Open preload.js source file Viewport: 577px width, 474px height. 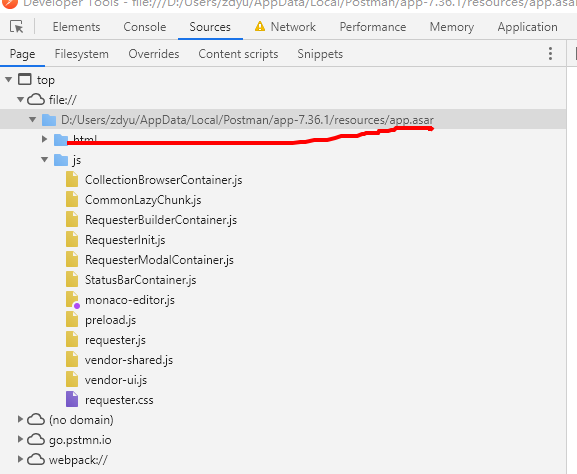pos(110,320)
